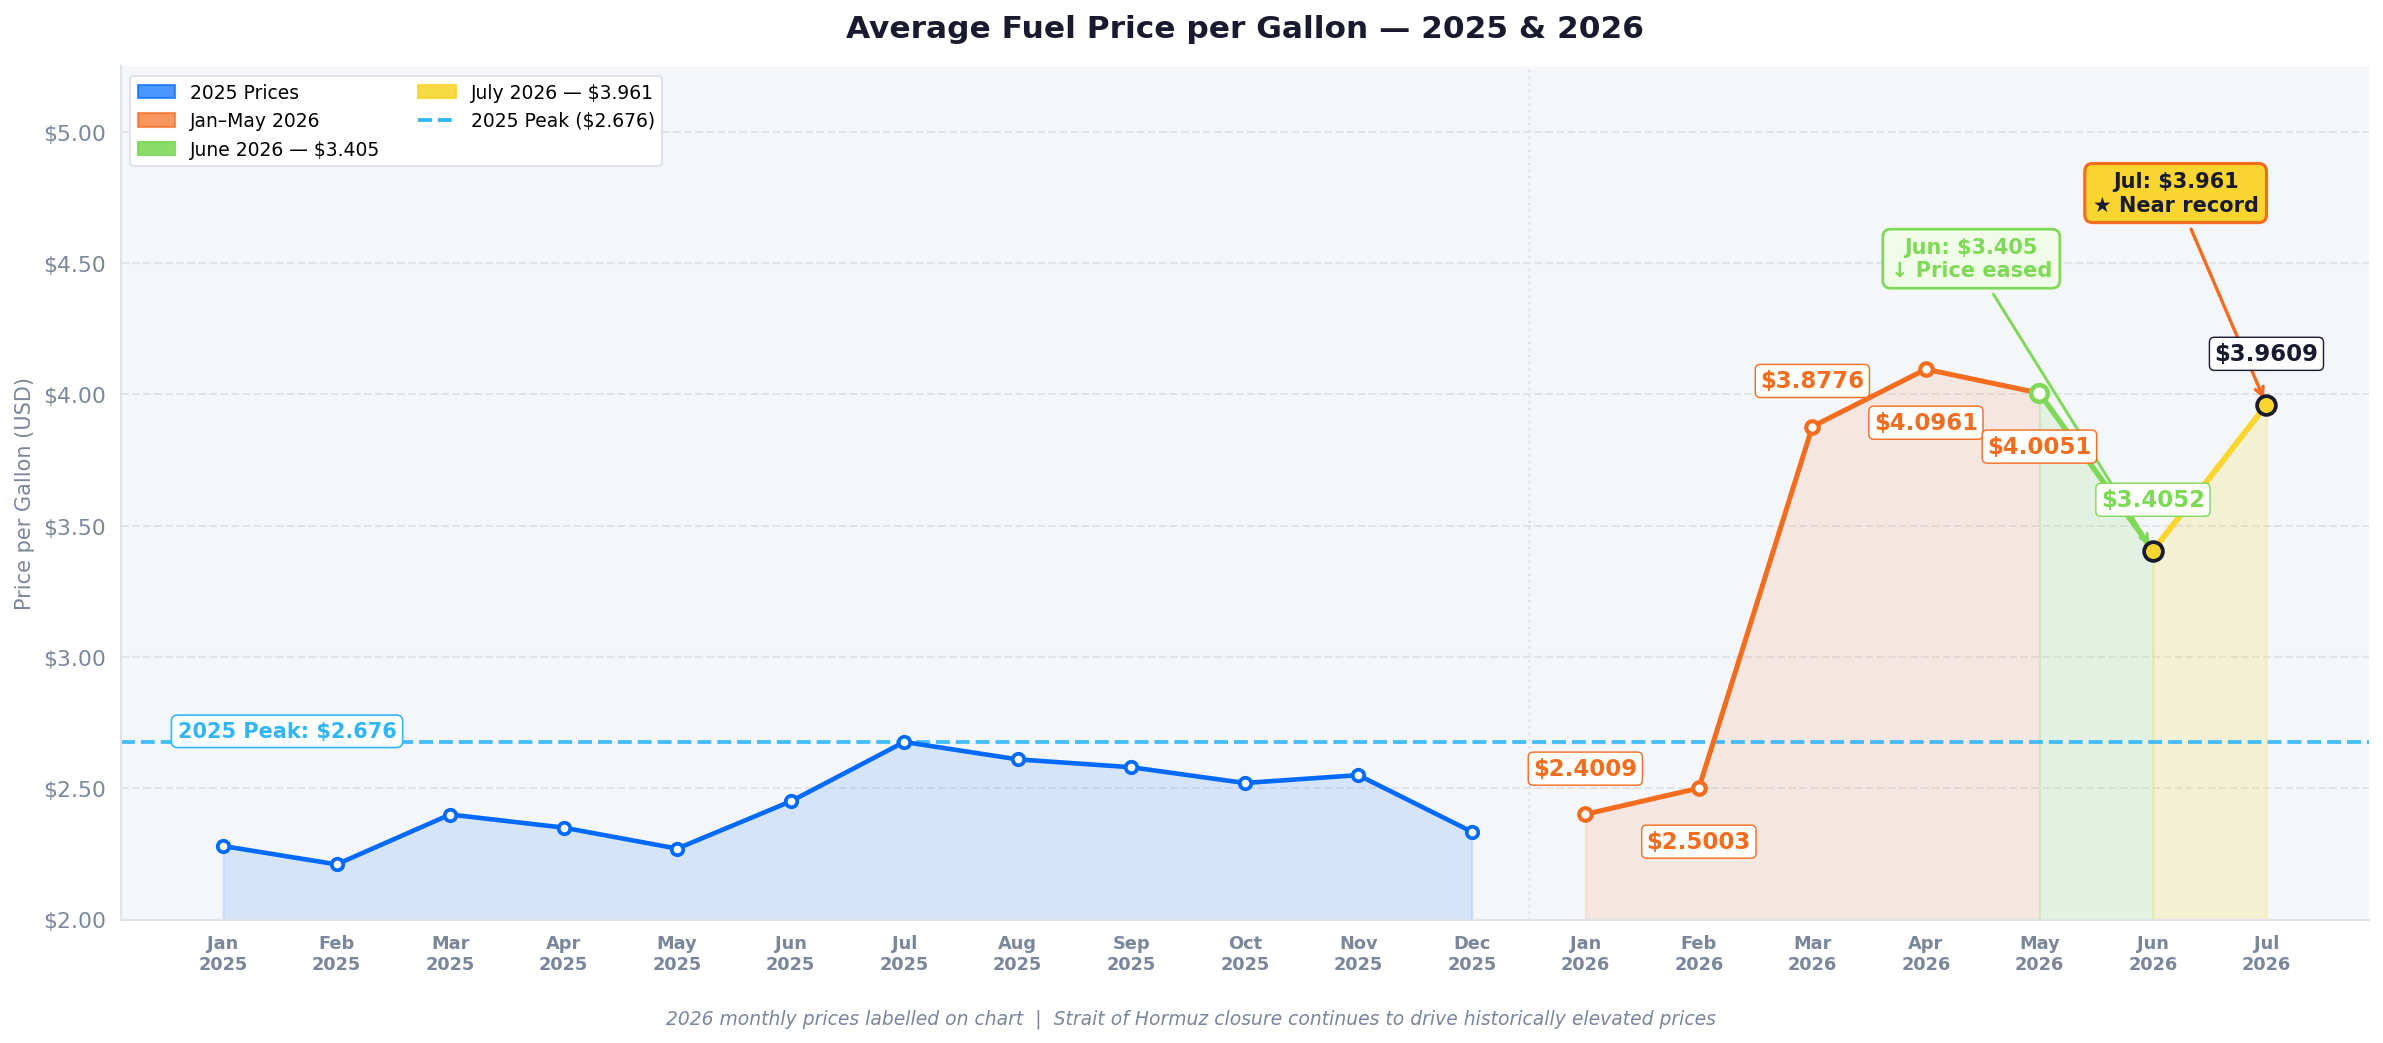Click the Jul $3.961 Near record callout
Screen dimensions: 2383x1043
2175,193
